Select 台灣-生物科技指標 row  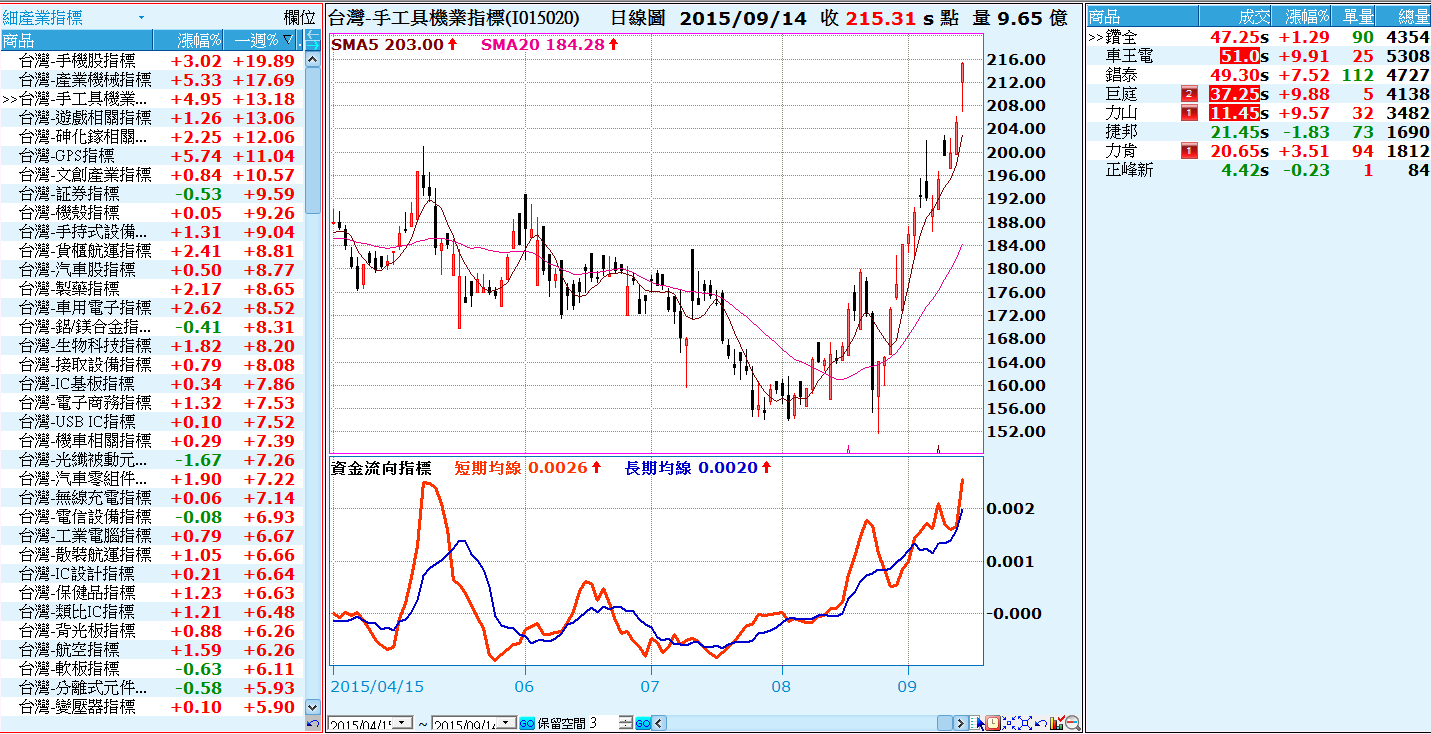point(152,345)
